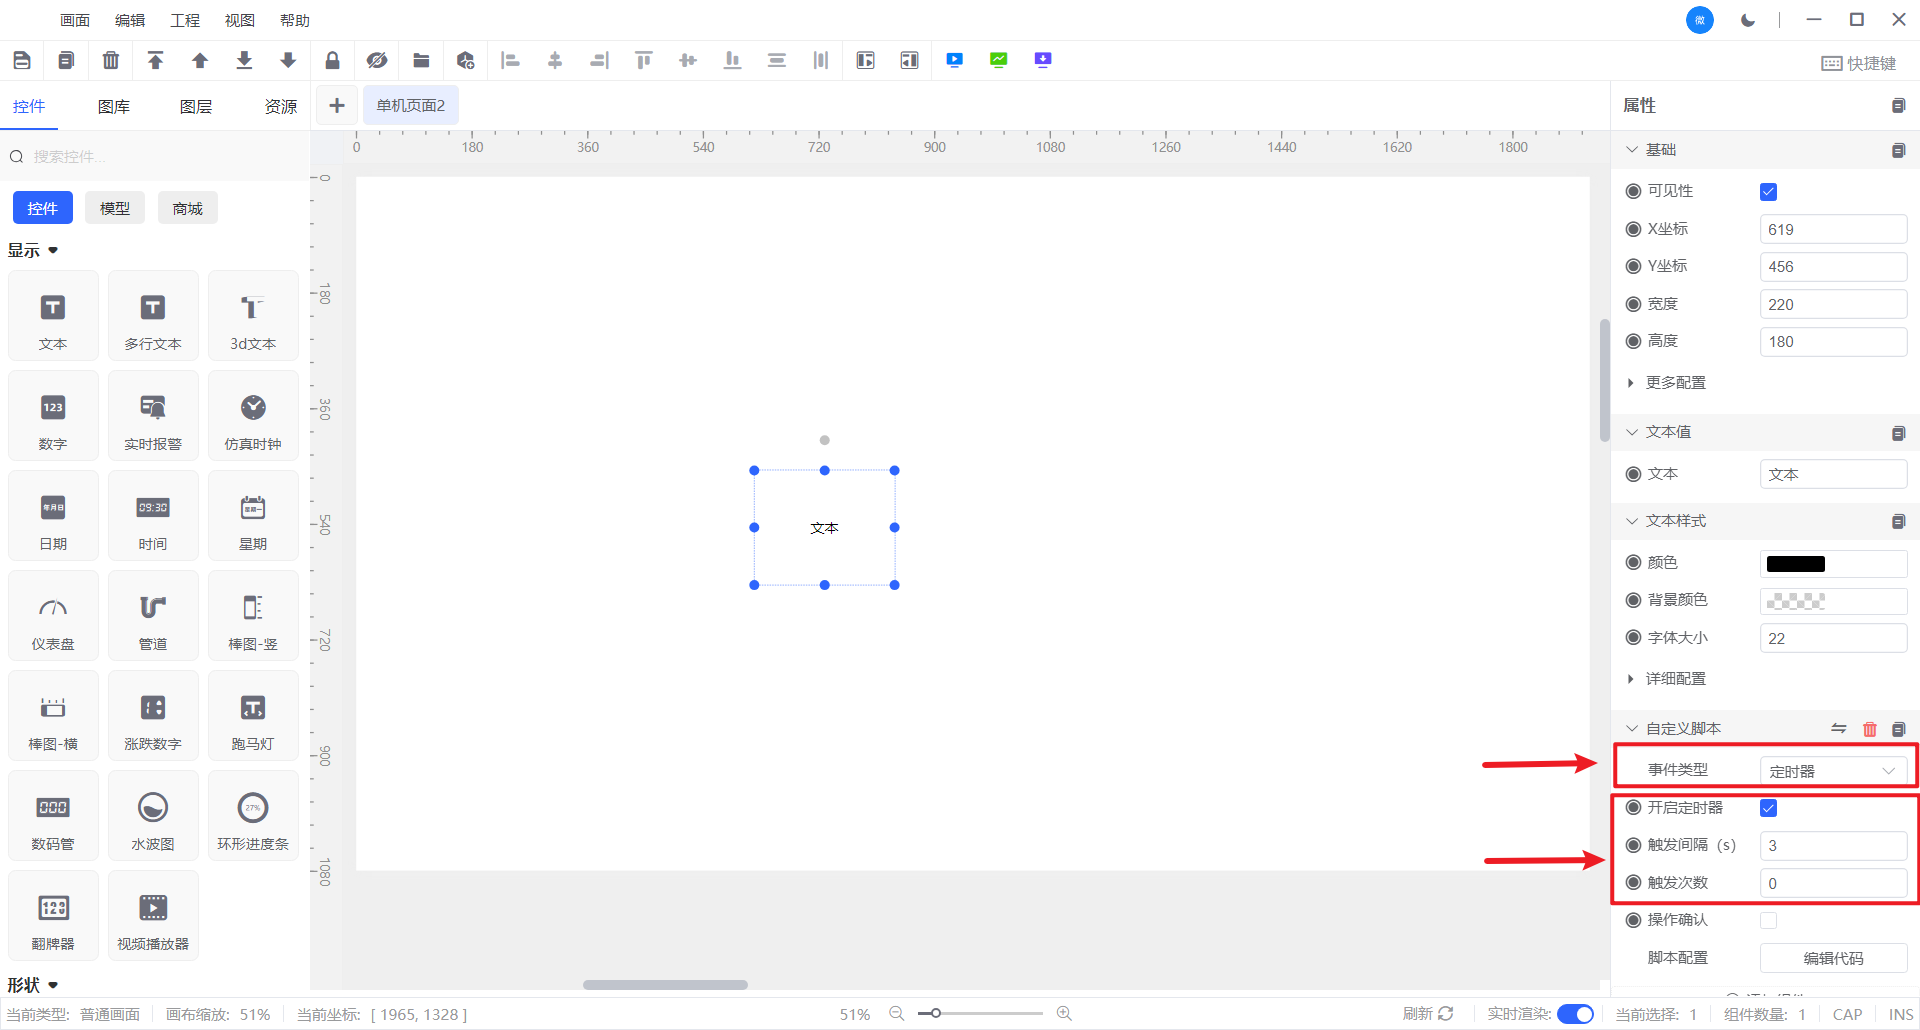Expand the 详细配置 section
Screen dimensions: 1920x1030
pyautogui.click(x=1675, y=679)
